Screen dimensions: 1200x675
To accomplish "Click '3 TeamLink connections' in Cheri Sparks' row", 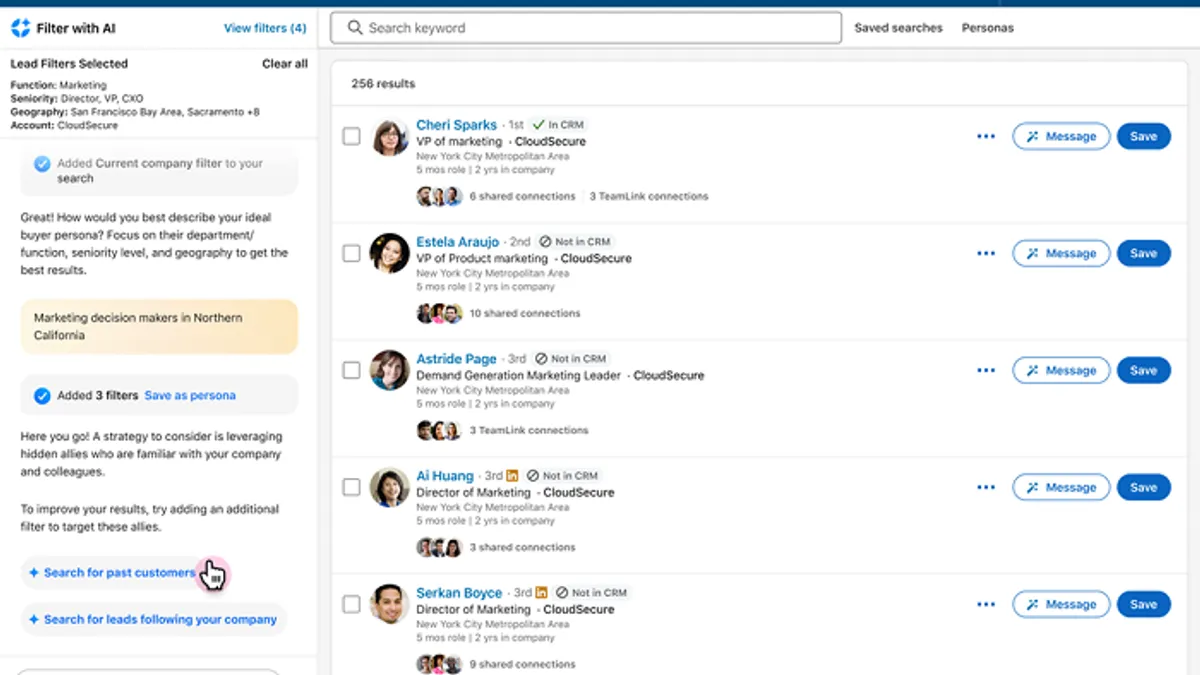I will (x=648, y=197).
